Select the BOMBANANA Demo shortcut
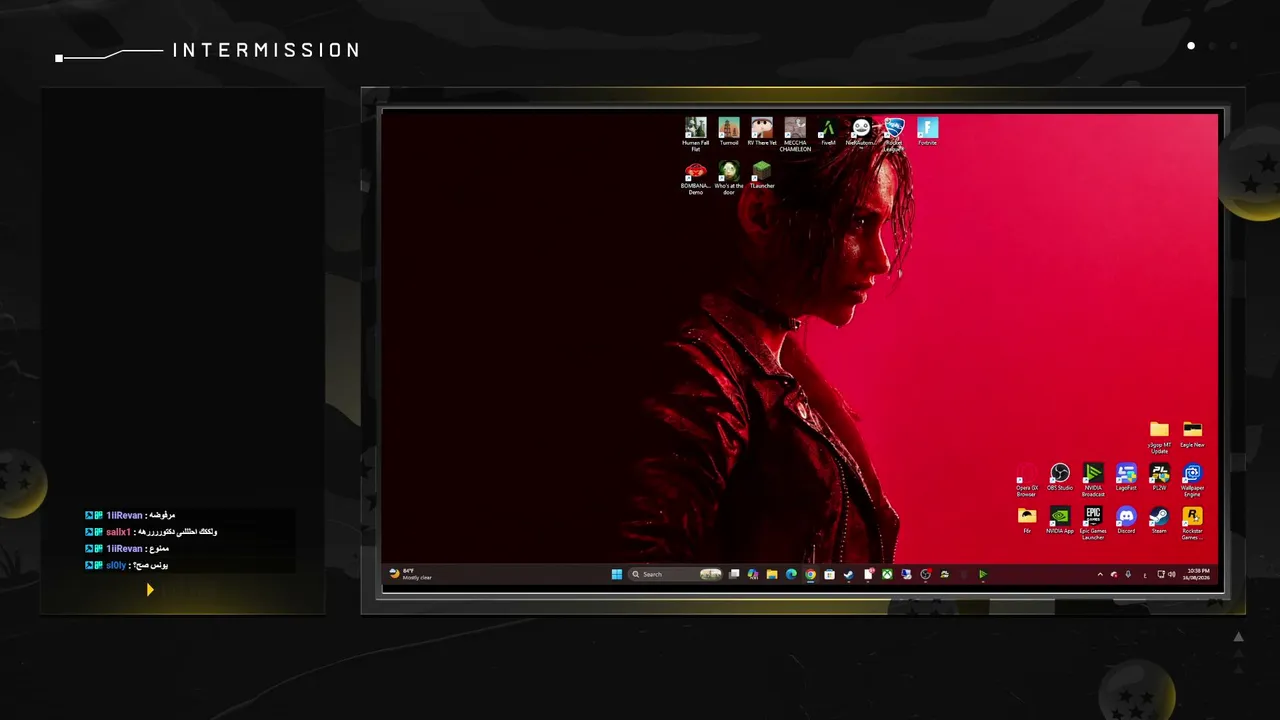The height and width of the screenshot is (720, 1280). point(696,178)
